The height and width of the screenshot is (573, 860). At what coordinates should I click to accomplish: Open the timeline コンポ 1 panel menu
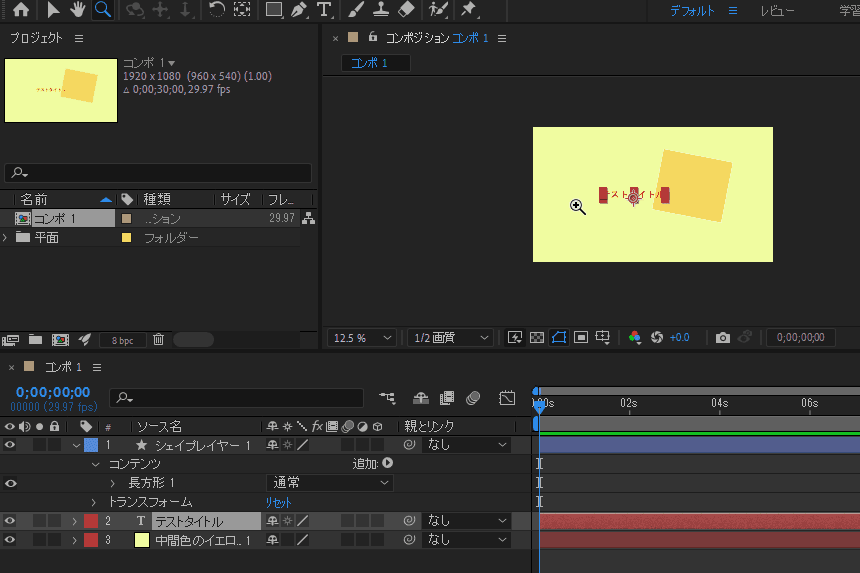pyautogui.click(x=97, y=367)
